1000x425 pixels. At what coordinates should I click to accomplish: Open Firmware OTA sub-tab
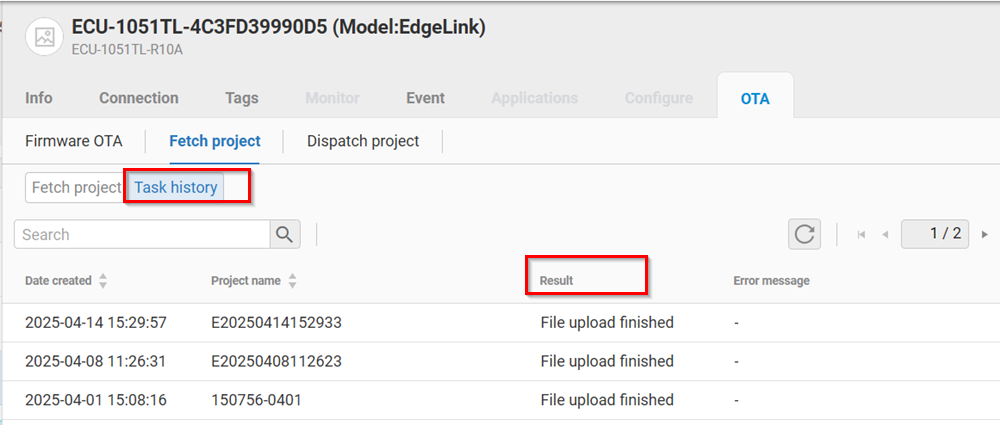pos(74,141)
